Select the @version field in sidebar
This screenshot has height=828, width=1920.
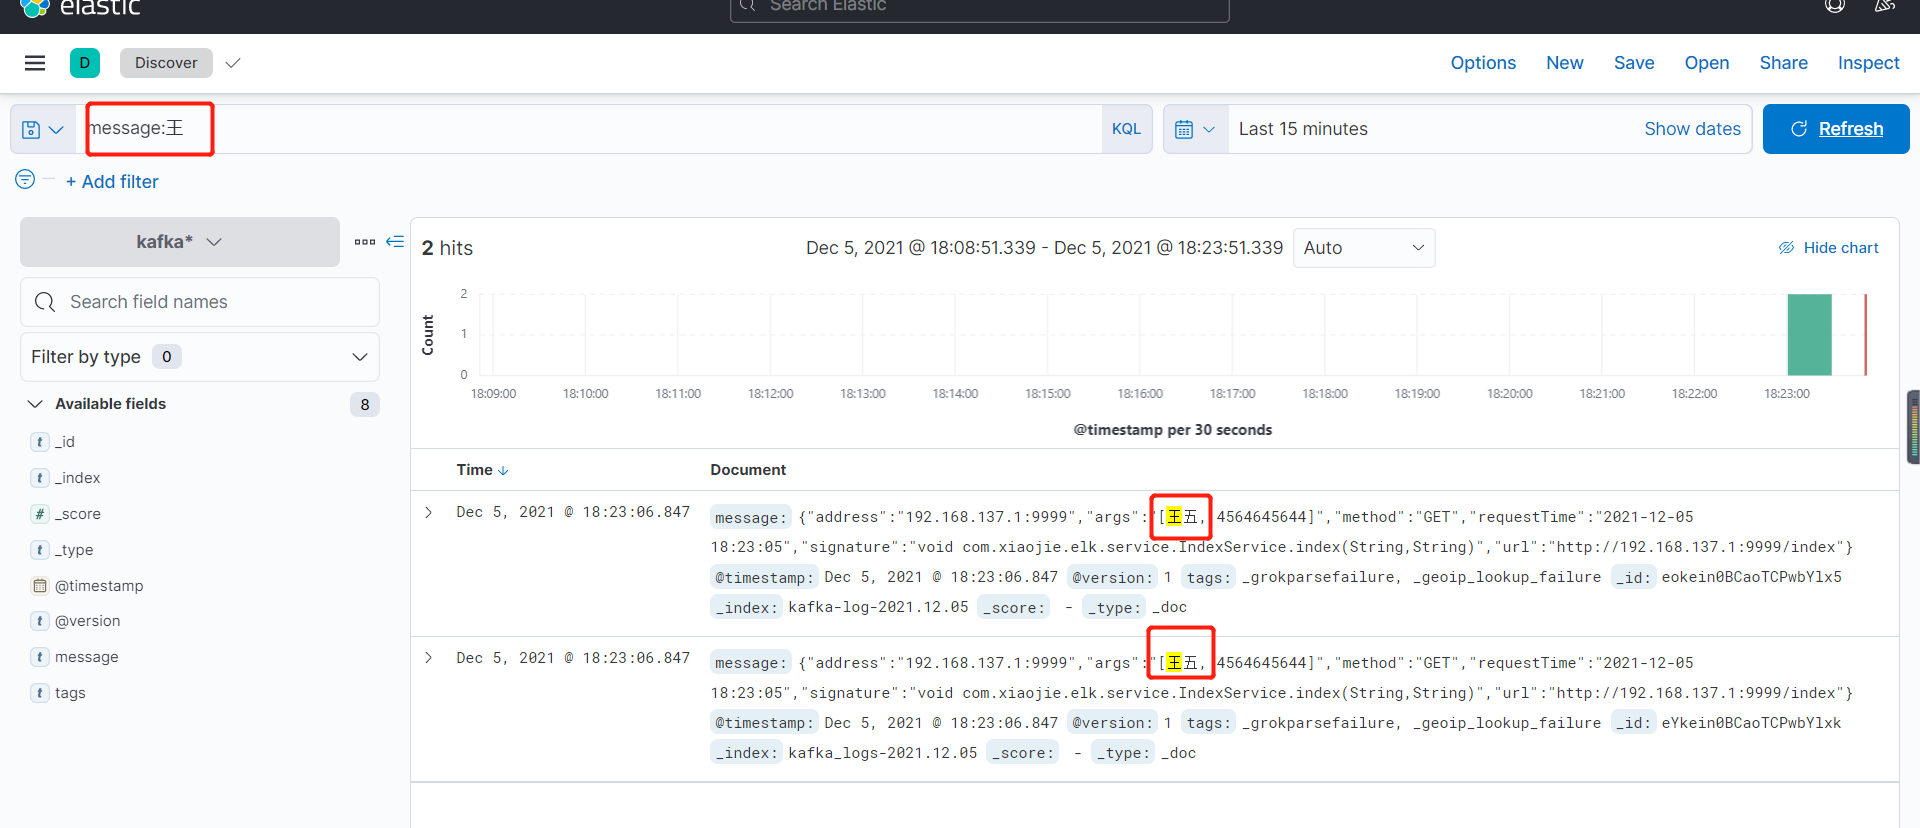tap(88, 621)
